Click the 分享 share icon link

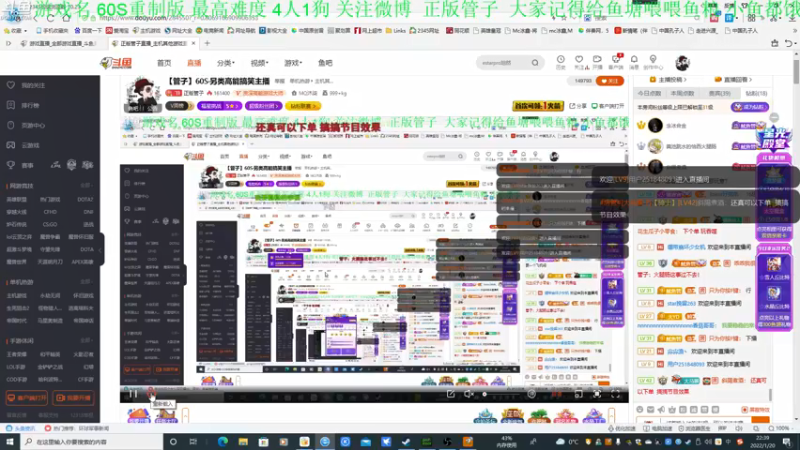tap(578, 106)
